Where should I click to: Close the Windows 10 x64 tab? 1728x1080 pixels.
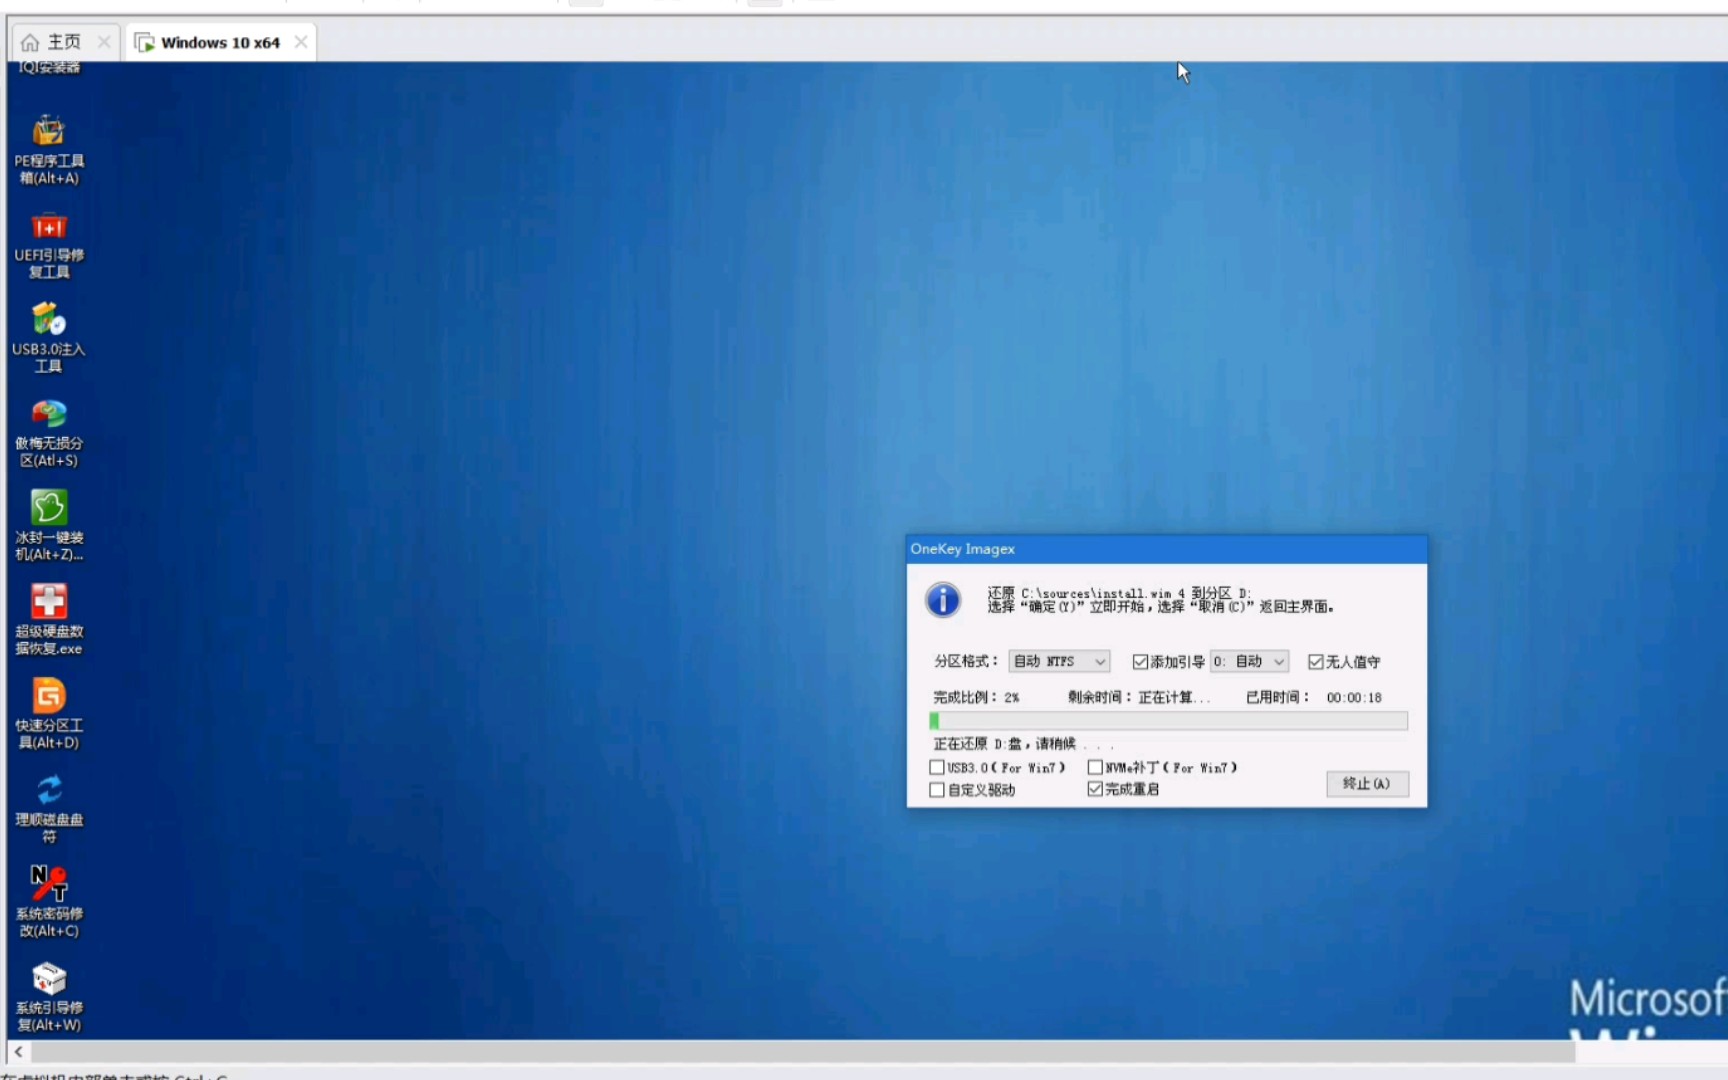tap(301, 42)
